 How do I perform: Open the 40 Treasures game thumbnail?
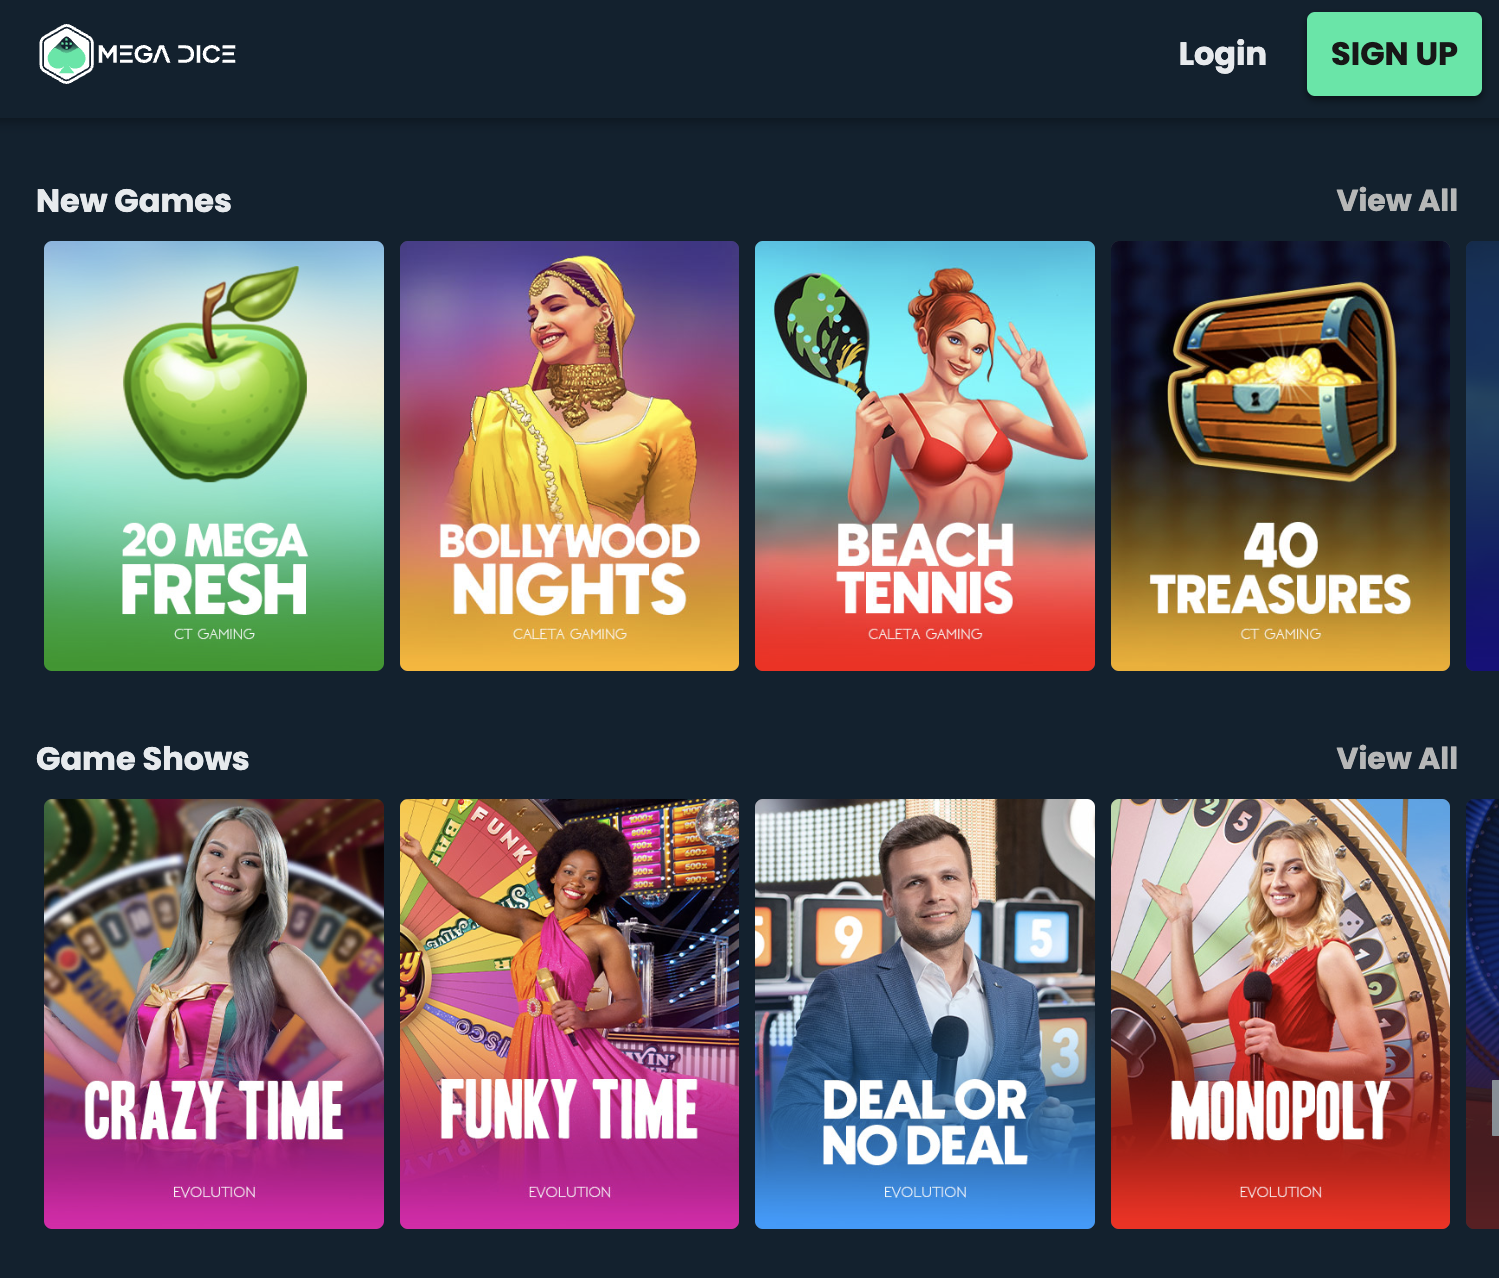coord(1280,456)
